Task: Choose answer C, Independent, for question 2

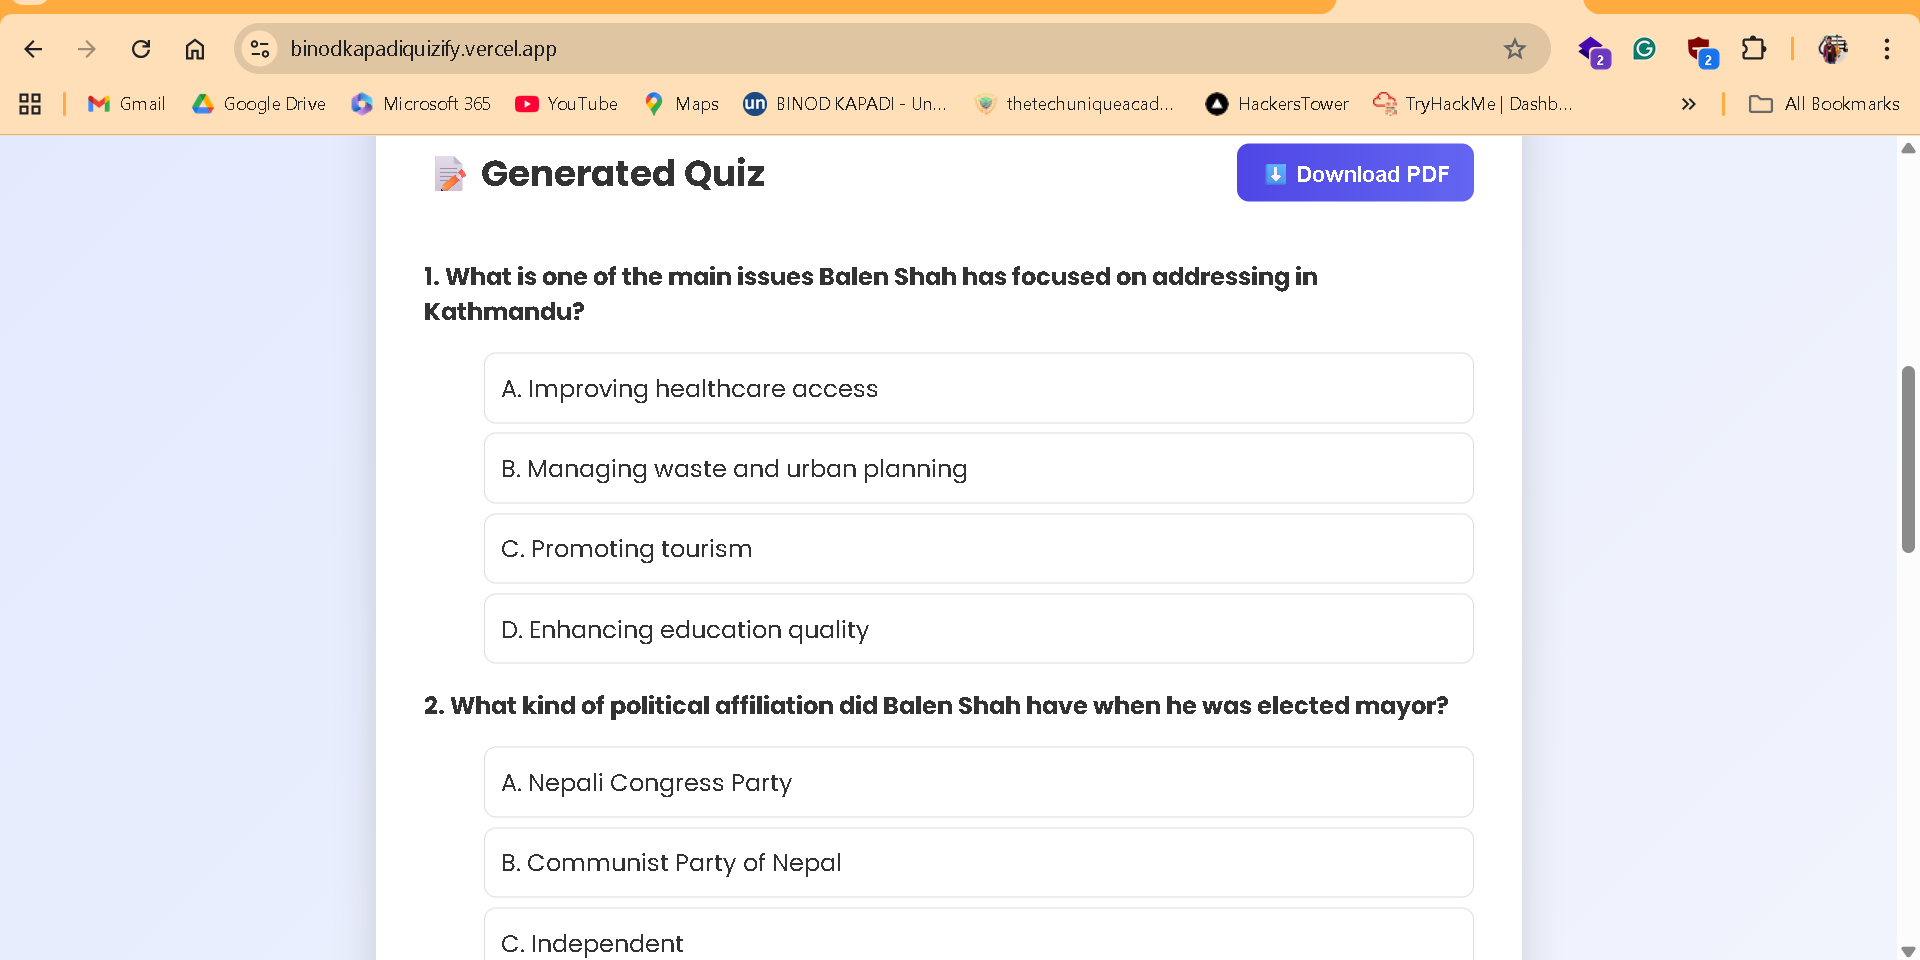Action: pyautogui.click(x=978, y=941)
